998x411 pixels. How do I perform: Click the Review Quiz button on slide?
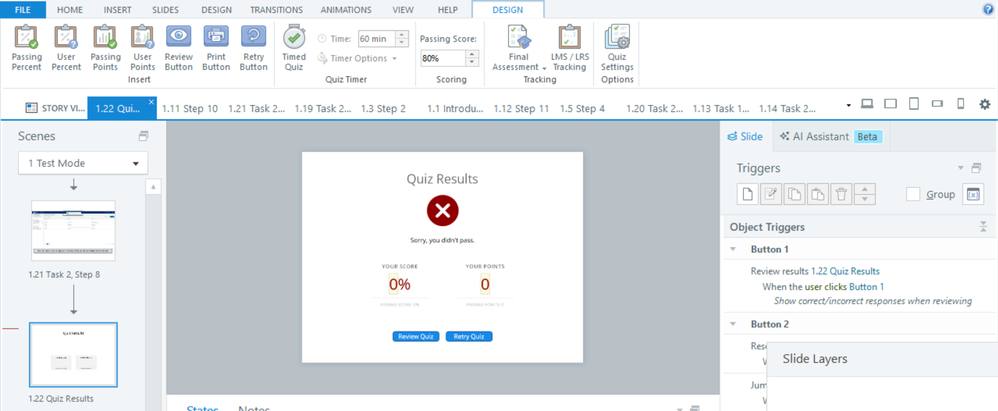coord(416,337)
